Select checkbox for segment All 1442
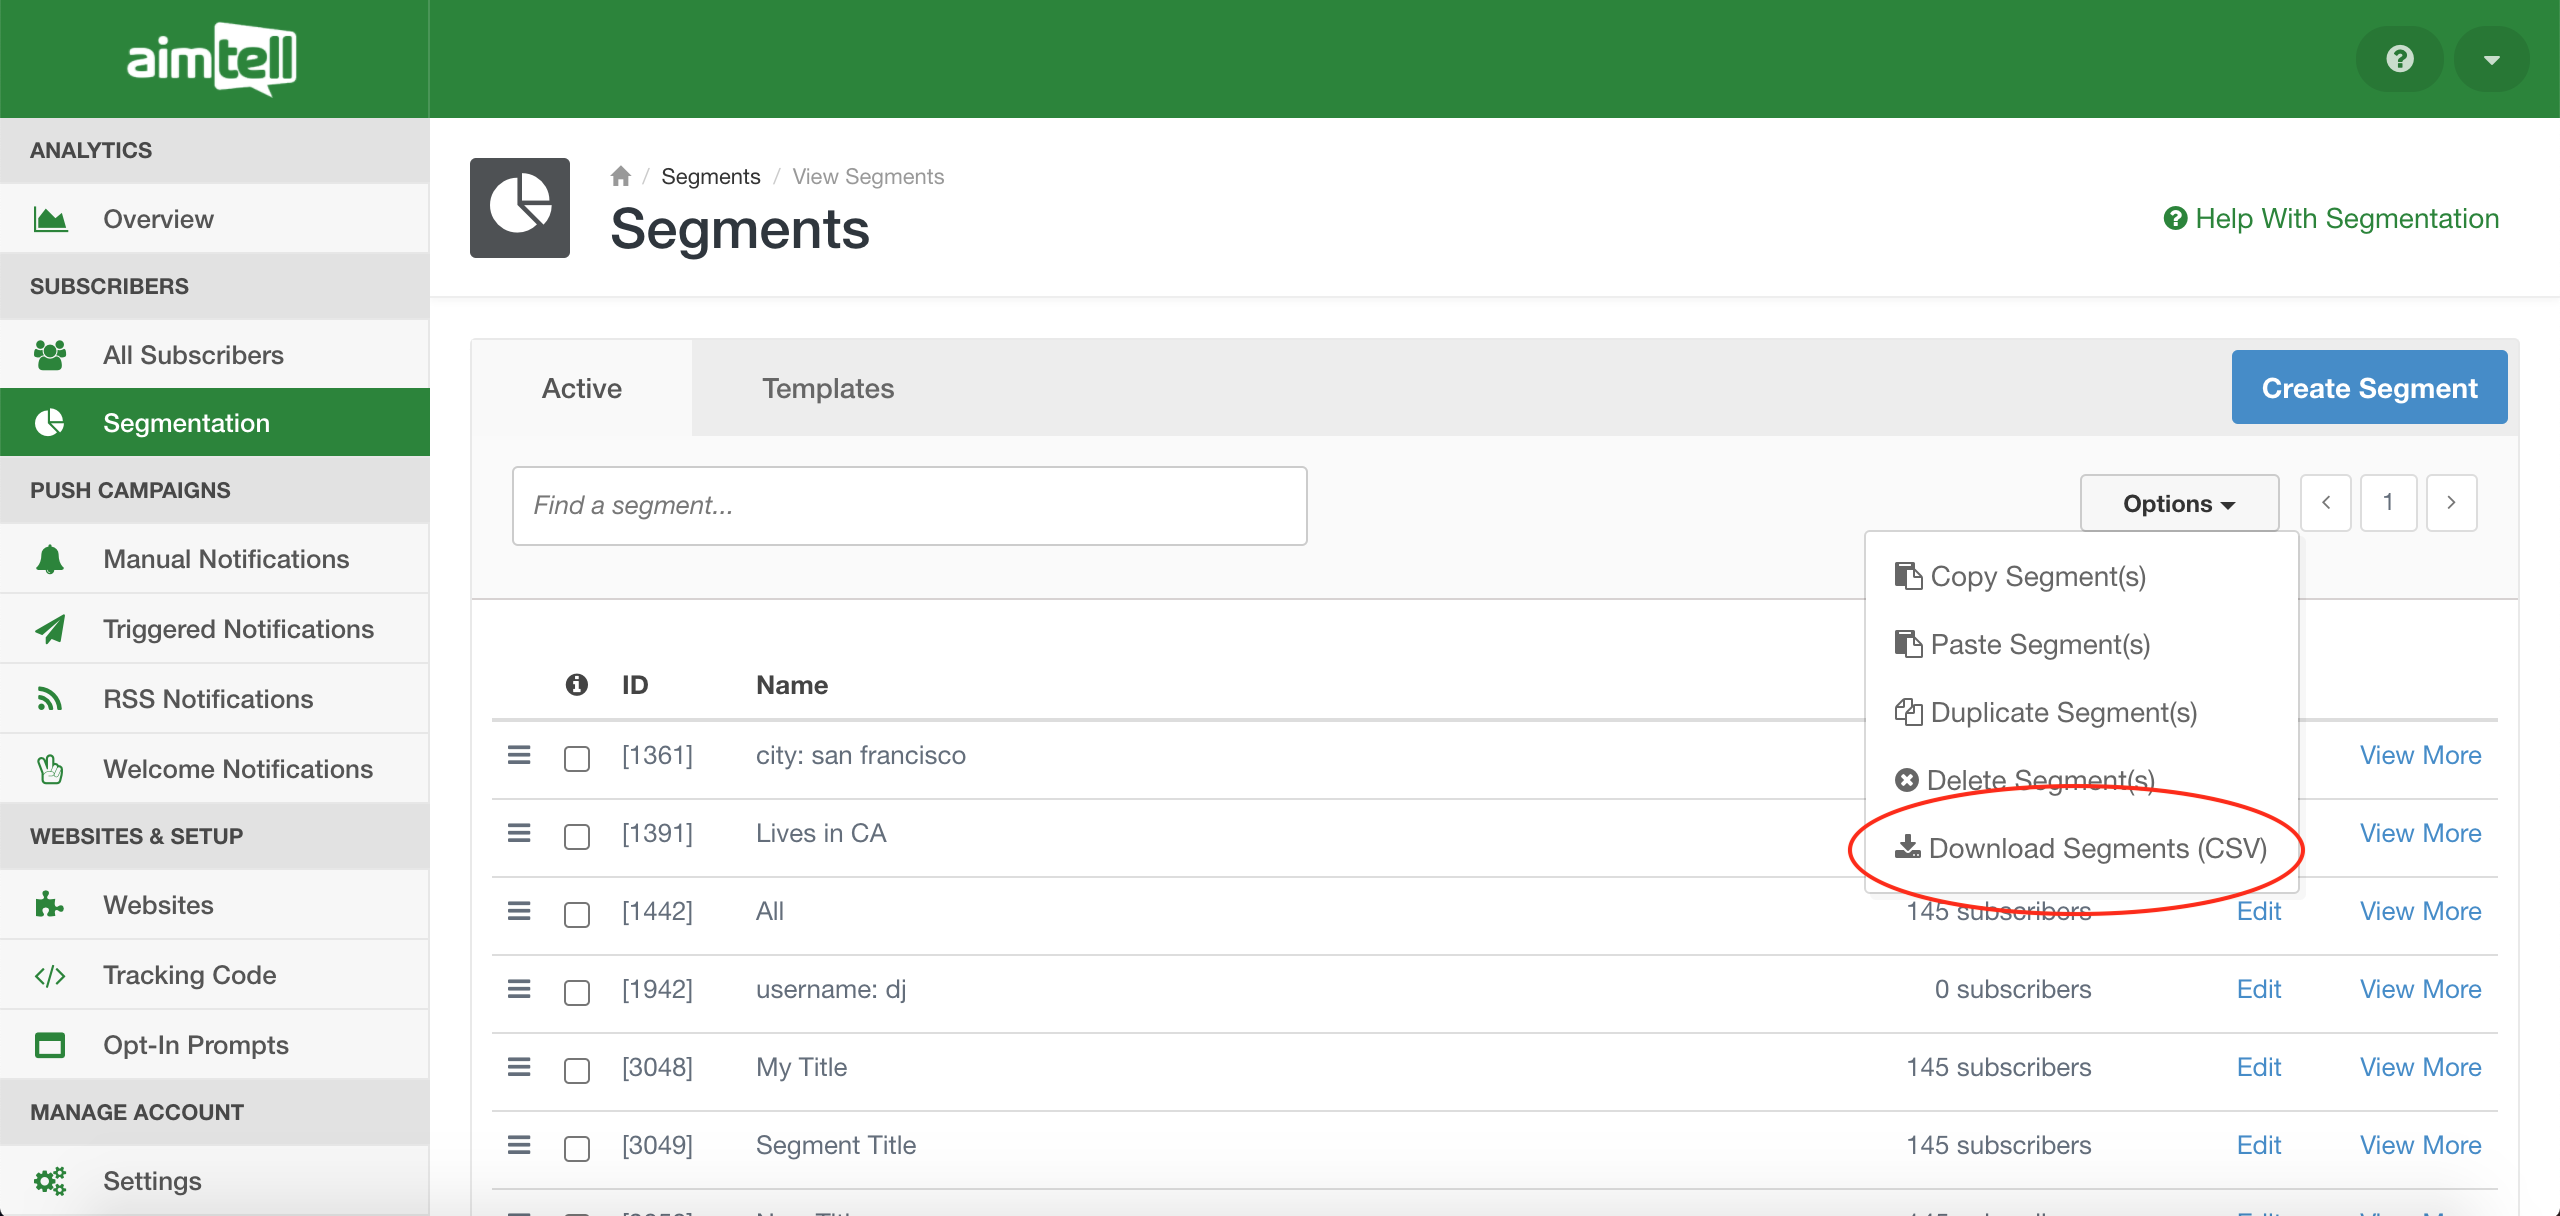Screen dimensions: 2560x1216 (x=577, y=914)
